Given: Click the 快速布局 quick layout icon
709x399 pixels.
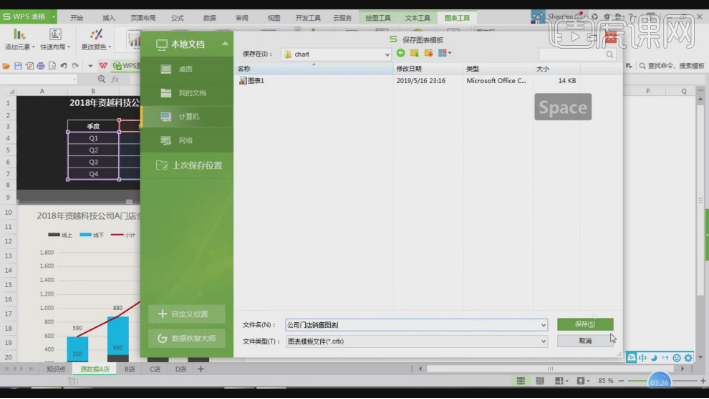Looking at the screenshot, I should coord(55,34).
